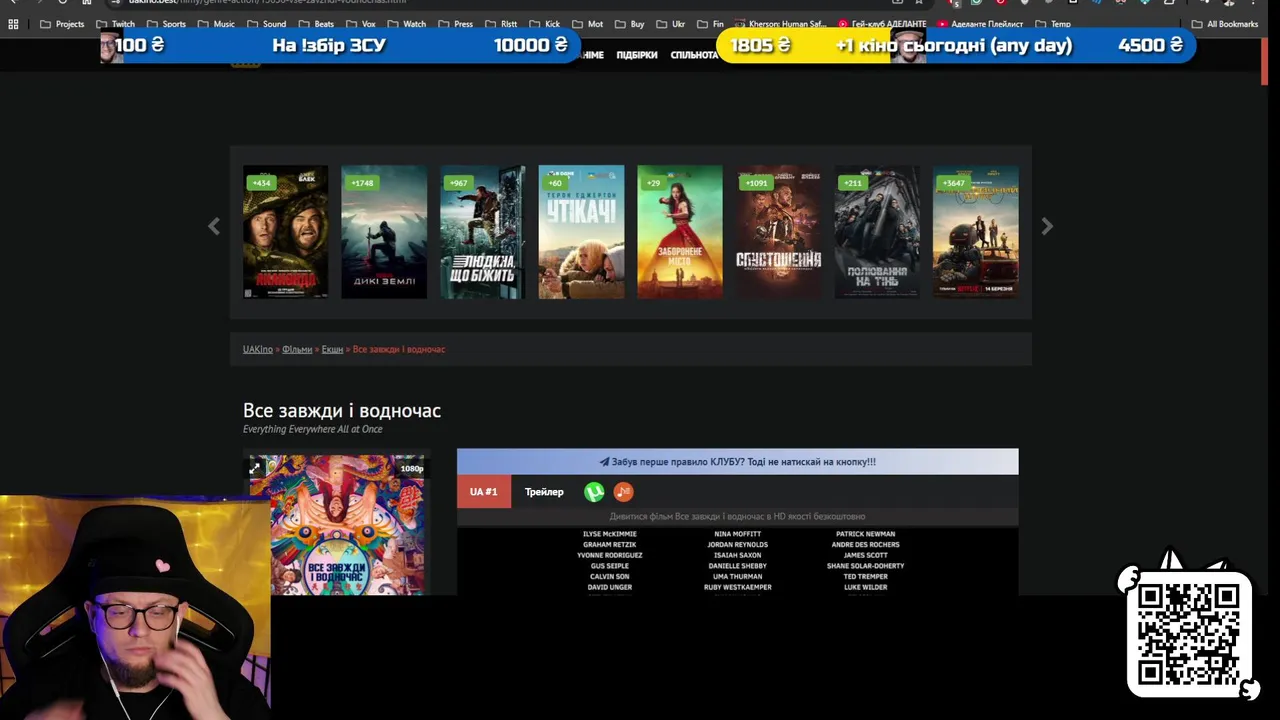Screen dimensions: 1280x720
Task: Open the Buy bookmark folder
Action: click(630, 24)
